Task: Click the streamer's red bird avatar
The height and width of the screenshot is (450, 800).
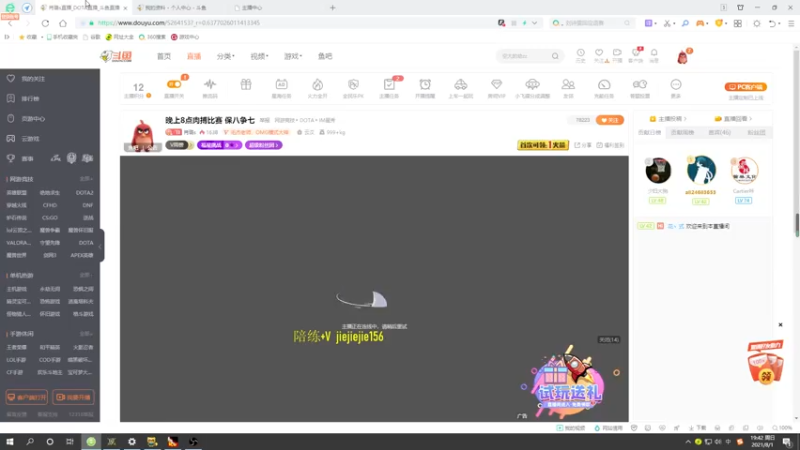Action: [x=143, y=136]
